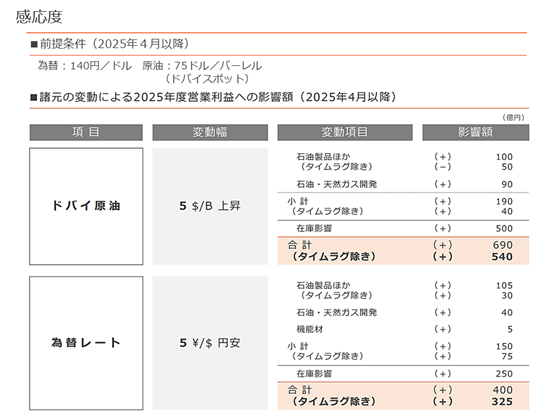Select the exchange rate 在庫影響 value 250

504,374
